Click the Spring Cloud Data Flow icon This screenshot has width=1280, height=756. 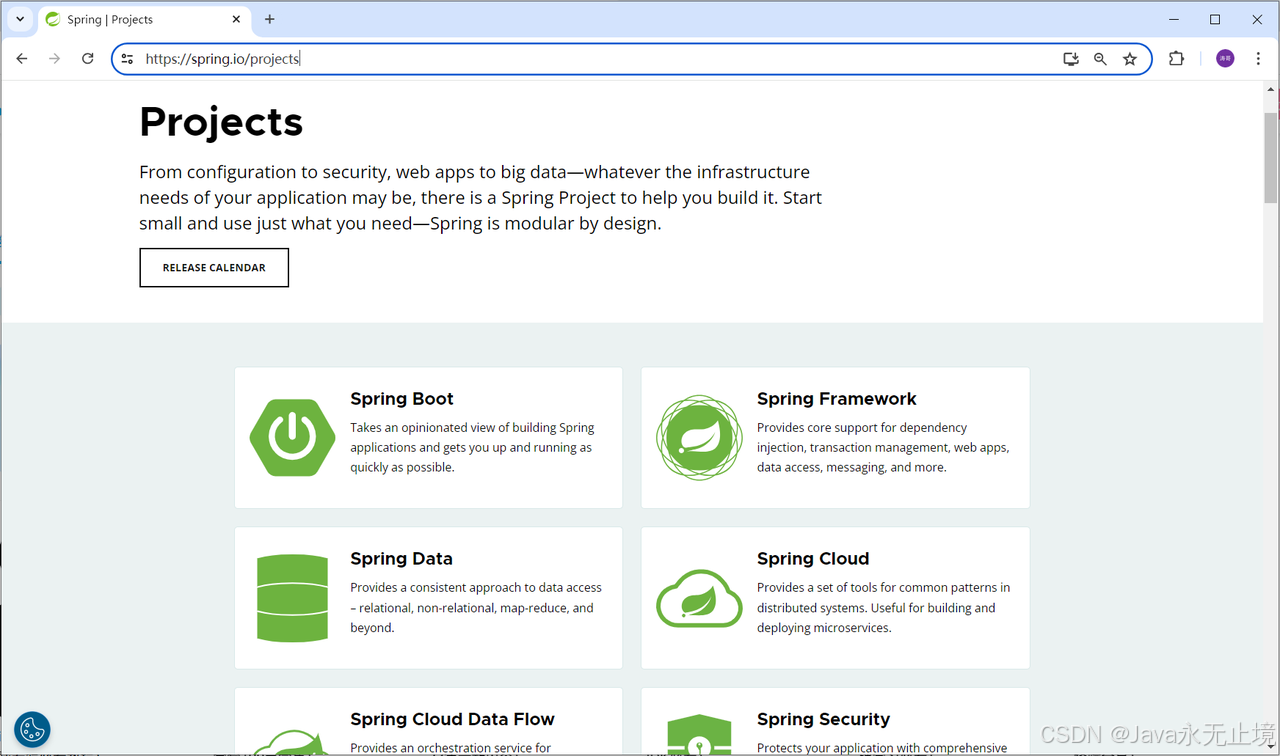pyautogui.click(x=291, y=740)
